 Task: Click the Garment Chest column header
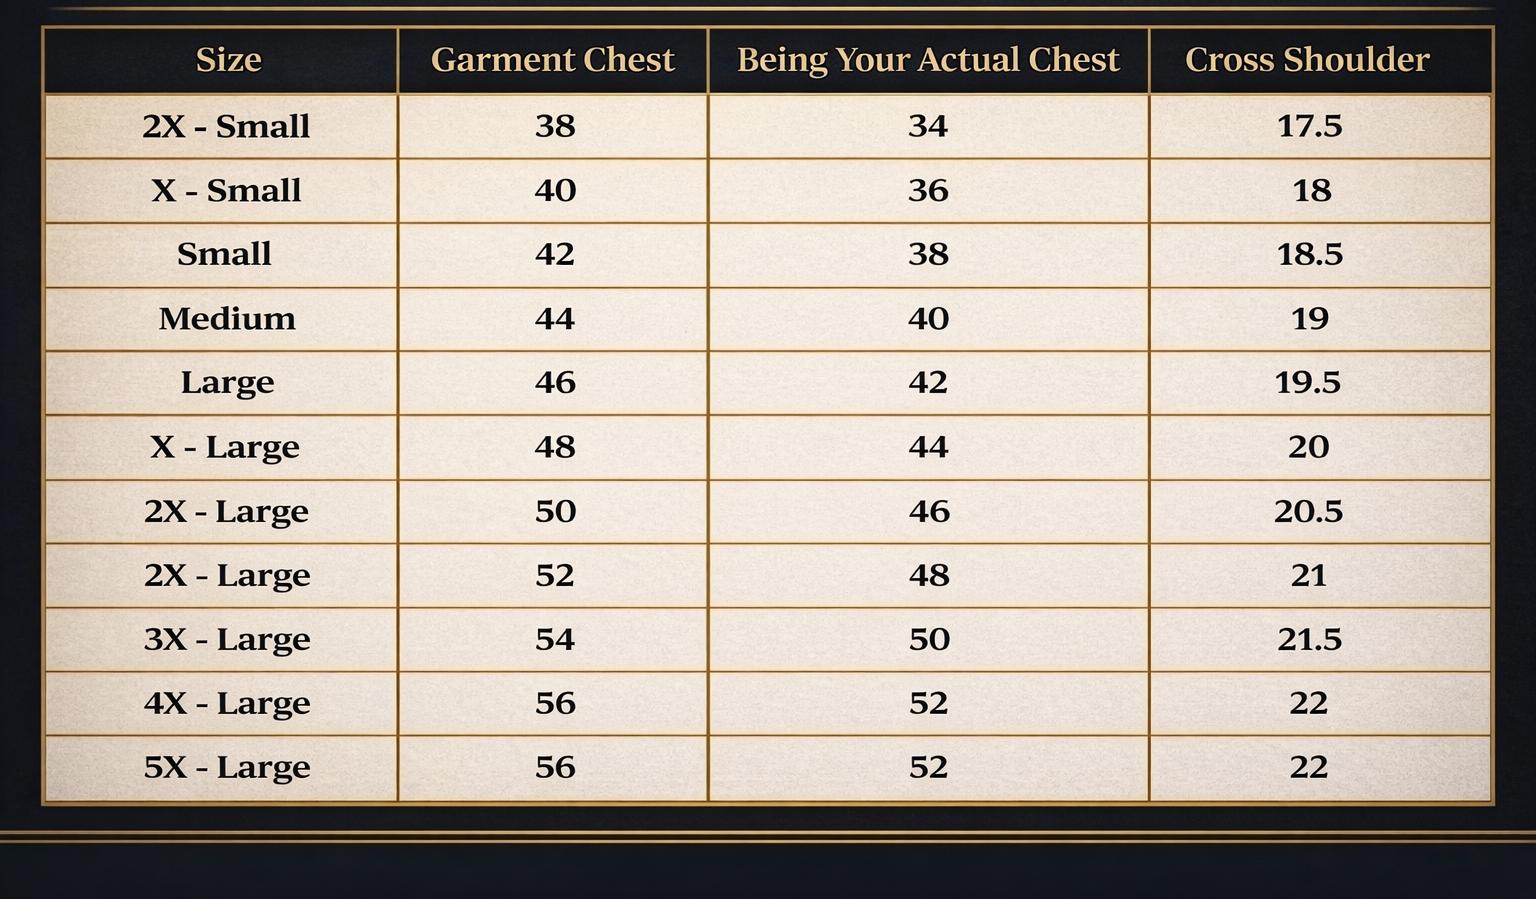tap(553, 60)
